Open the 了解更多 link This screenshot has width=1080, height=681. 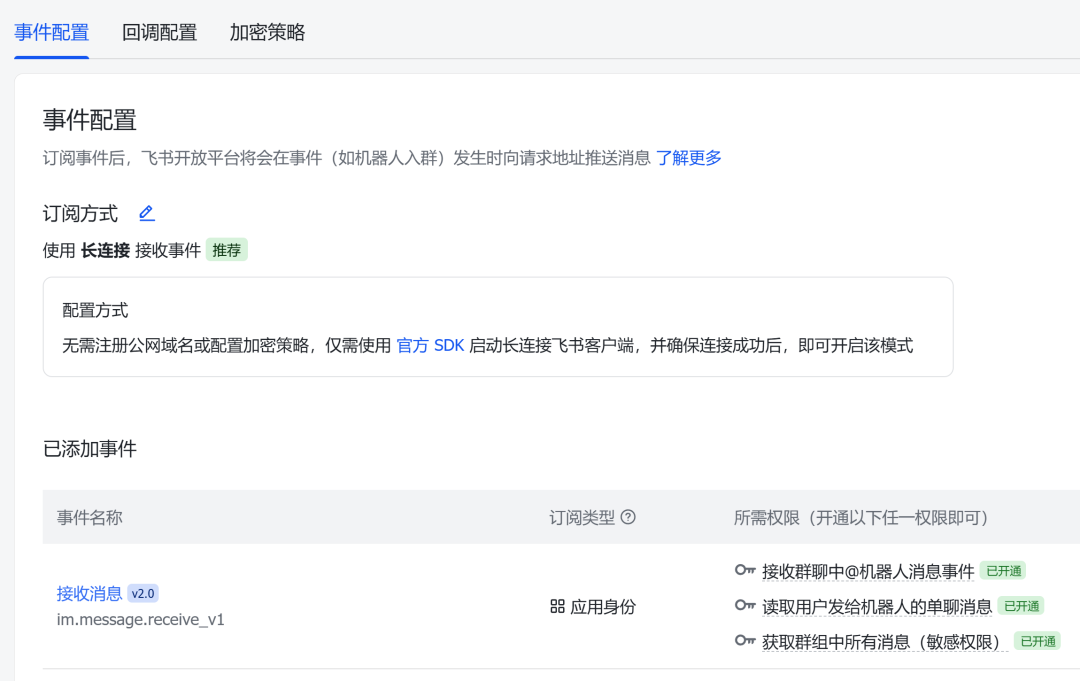pyautogui.click(x=688, y=157)
